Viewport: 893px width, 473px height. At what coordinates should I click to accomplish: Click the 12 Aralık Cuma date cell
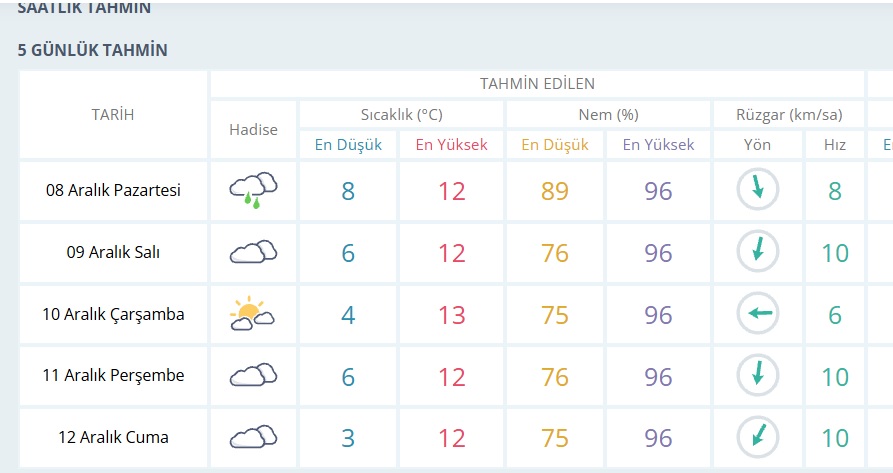pos(113,437)
